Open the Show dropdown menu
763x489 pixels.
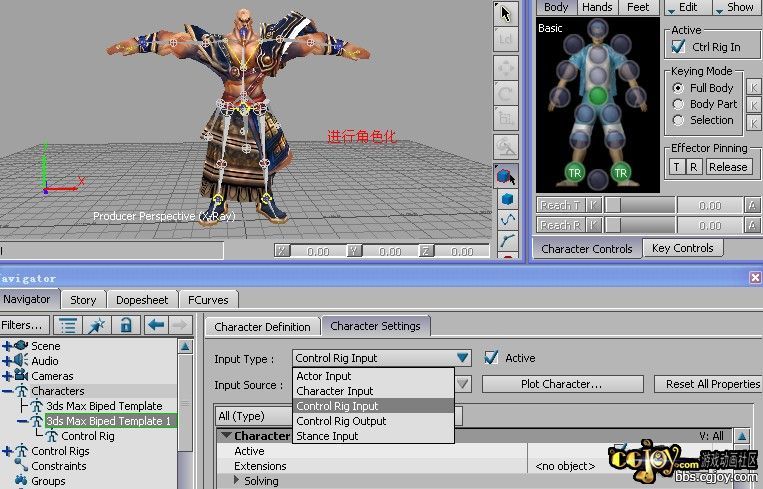click(735, 7)
